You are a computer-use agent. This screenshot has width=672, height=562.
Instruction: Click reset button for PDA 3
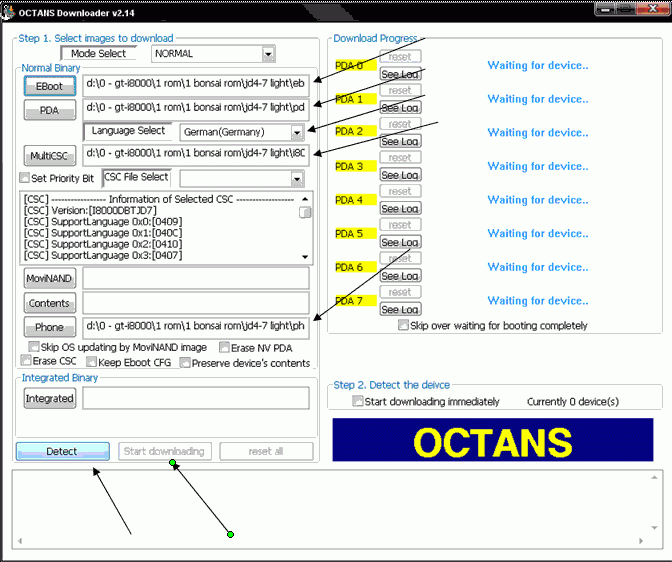[x=400, y=158]
